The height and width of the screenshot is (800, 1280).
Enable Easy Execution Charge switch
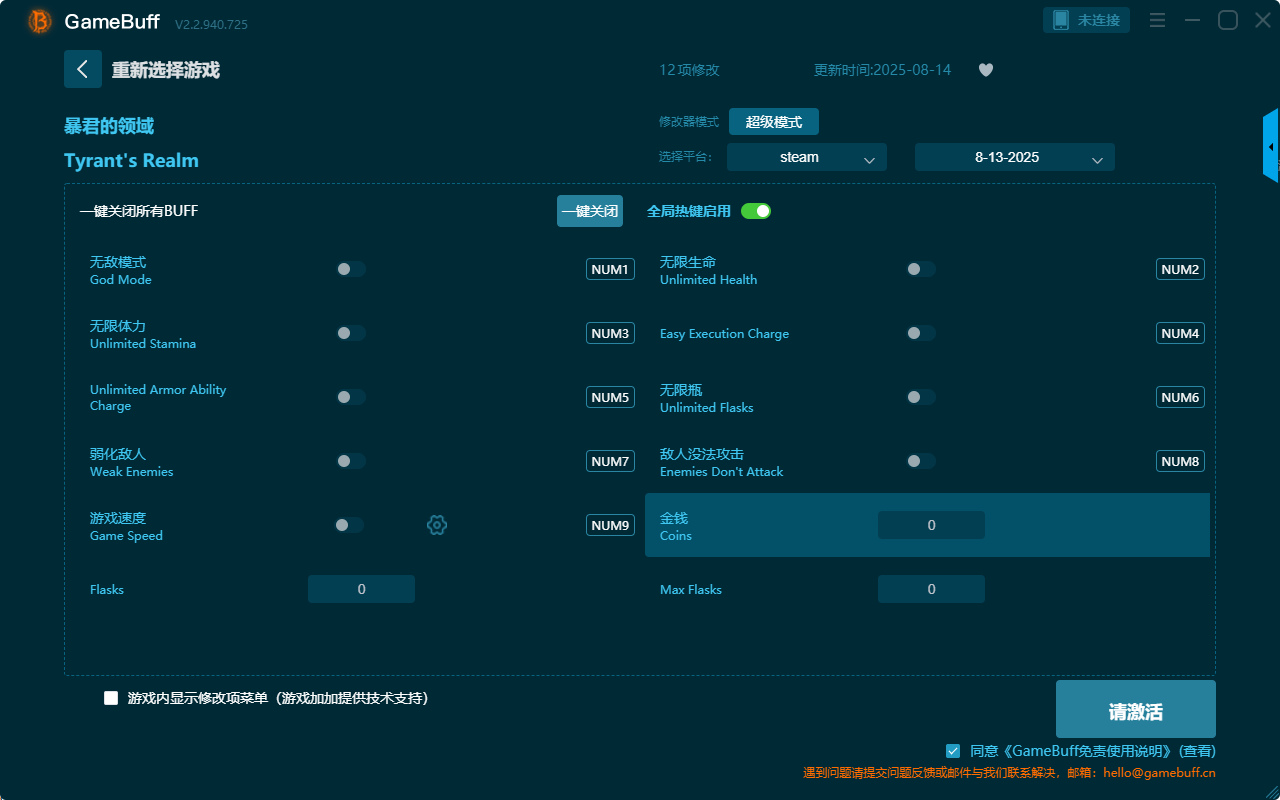(921, 333)
